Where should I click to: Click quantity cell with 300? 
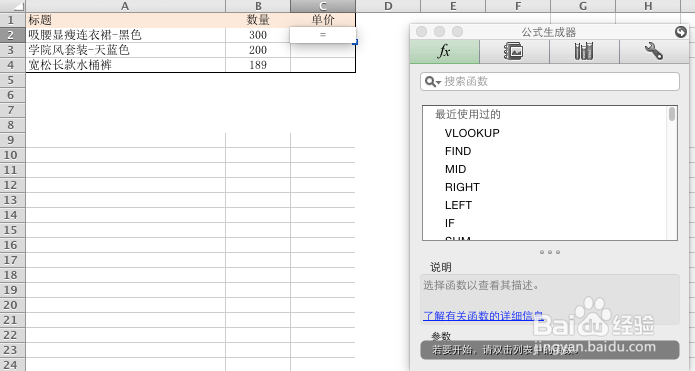[x=258, y=35]
